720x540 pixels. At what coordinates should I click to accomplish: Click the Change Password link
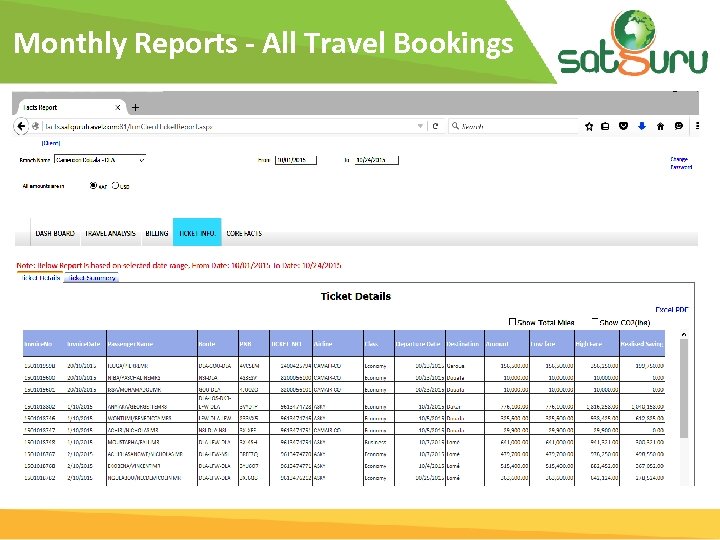(681, 163)
